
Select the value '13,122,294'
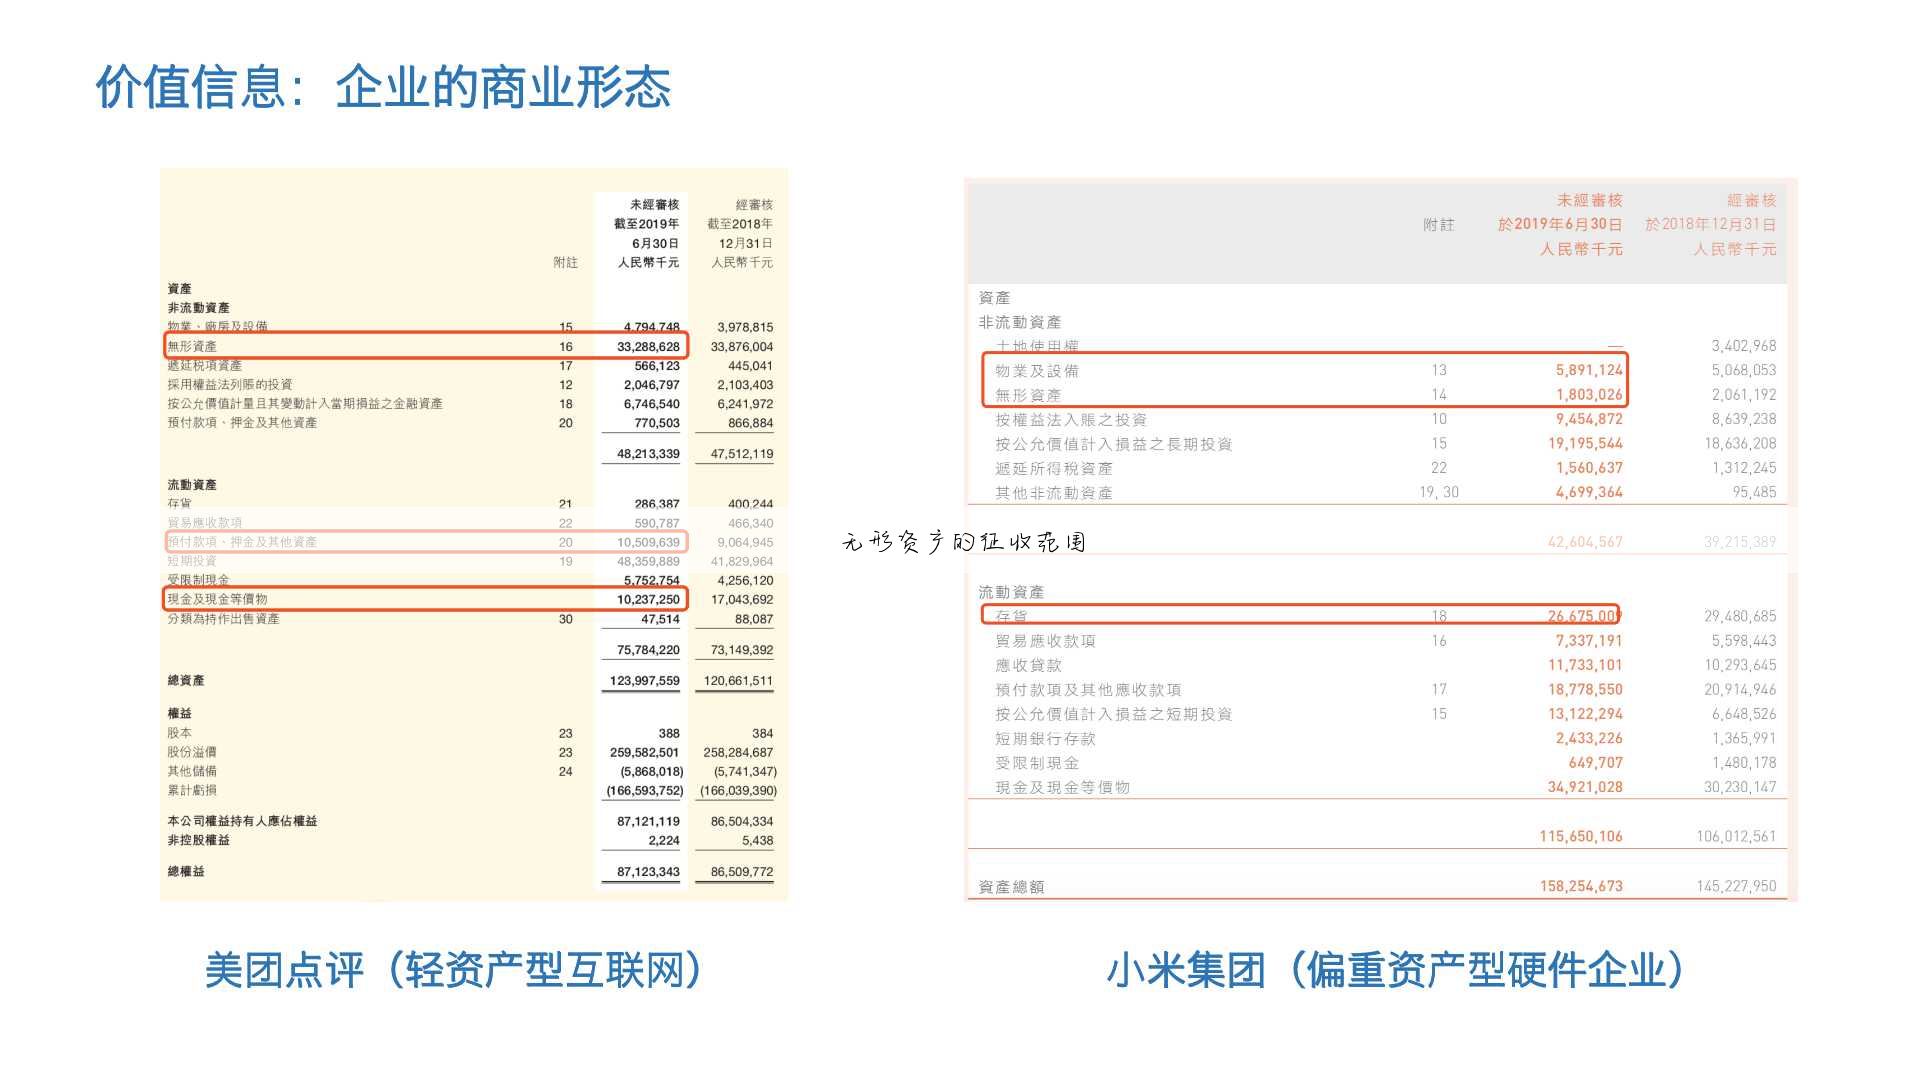click(1585, 715)
